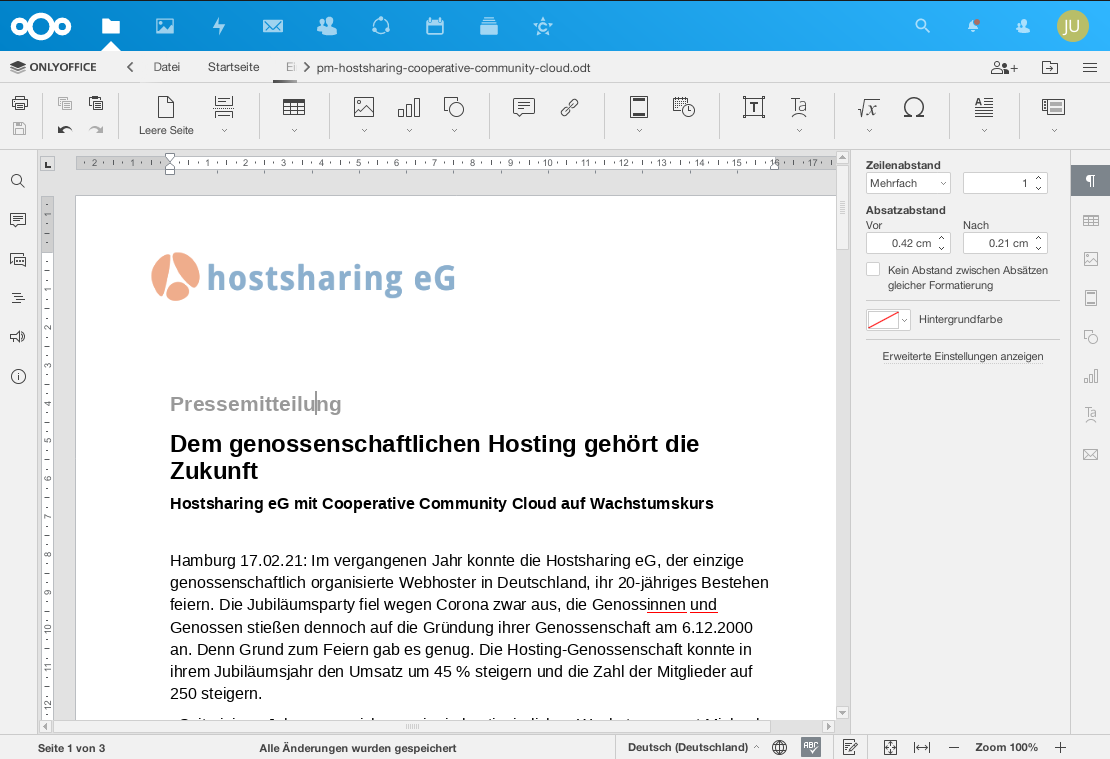
Task: Open the find search icon in left sidebar
Action: pyautogui.click(x=18, y=181)
